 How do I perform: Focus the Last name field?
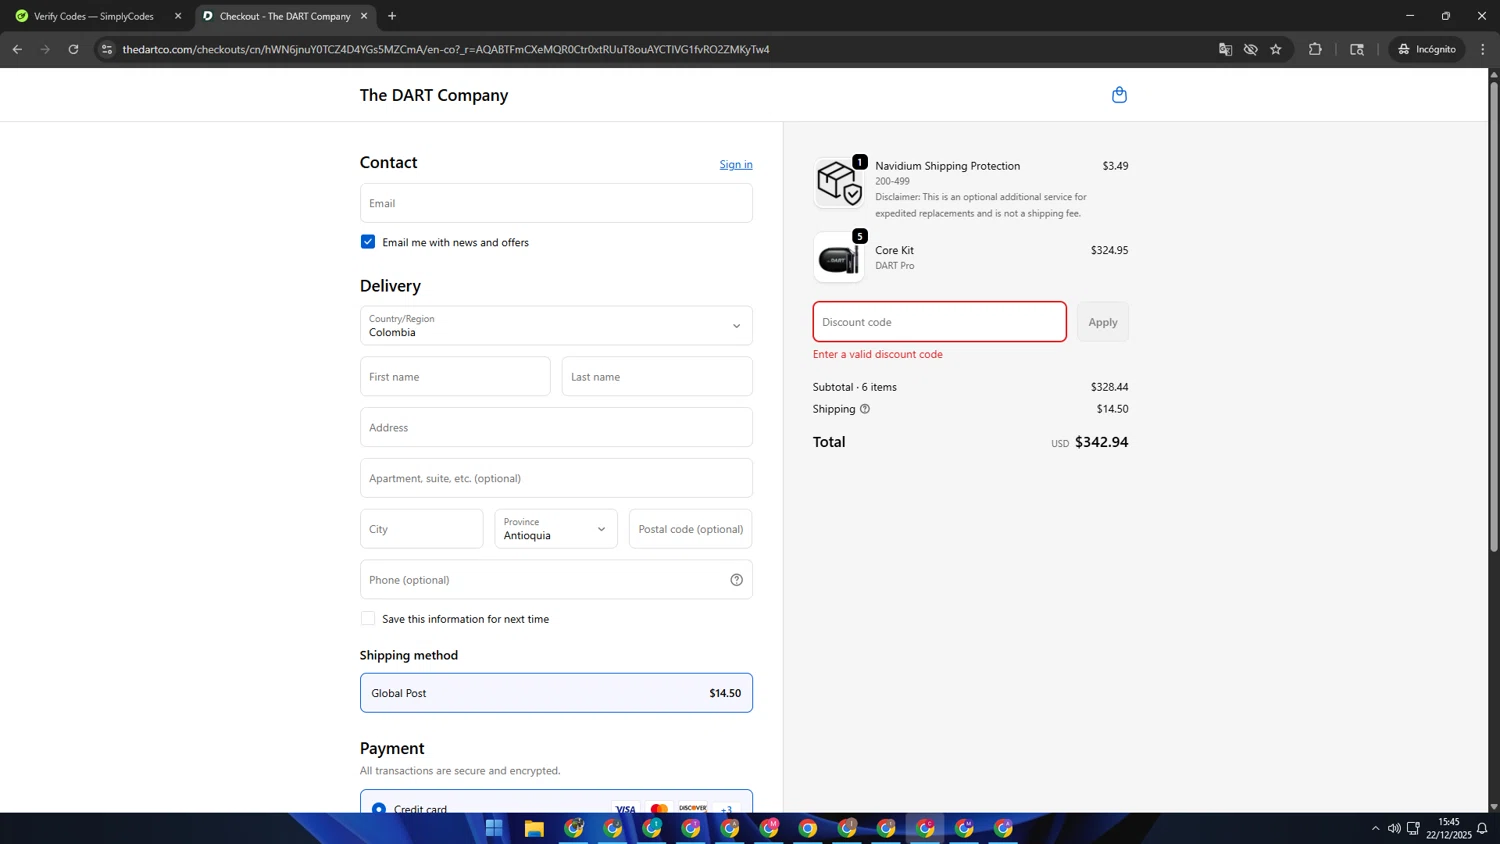coord(657,377)
